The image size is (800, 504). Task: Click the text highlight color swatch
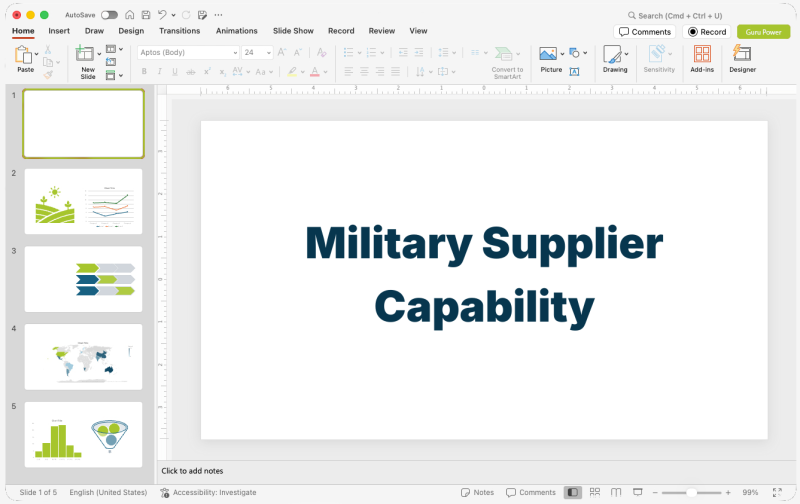pos(292,72)
